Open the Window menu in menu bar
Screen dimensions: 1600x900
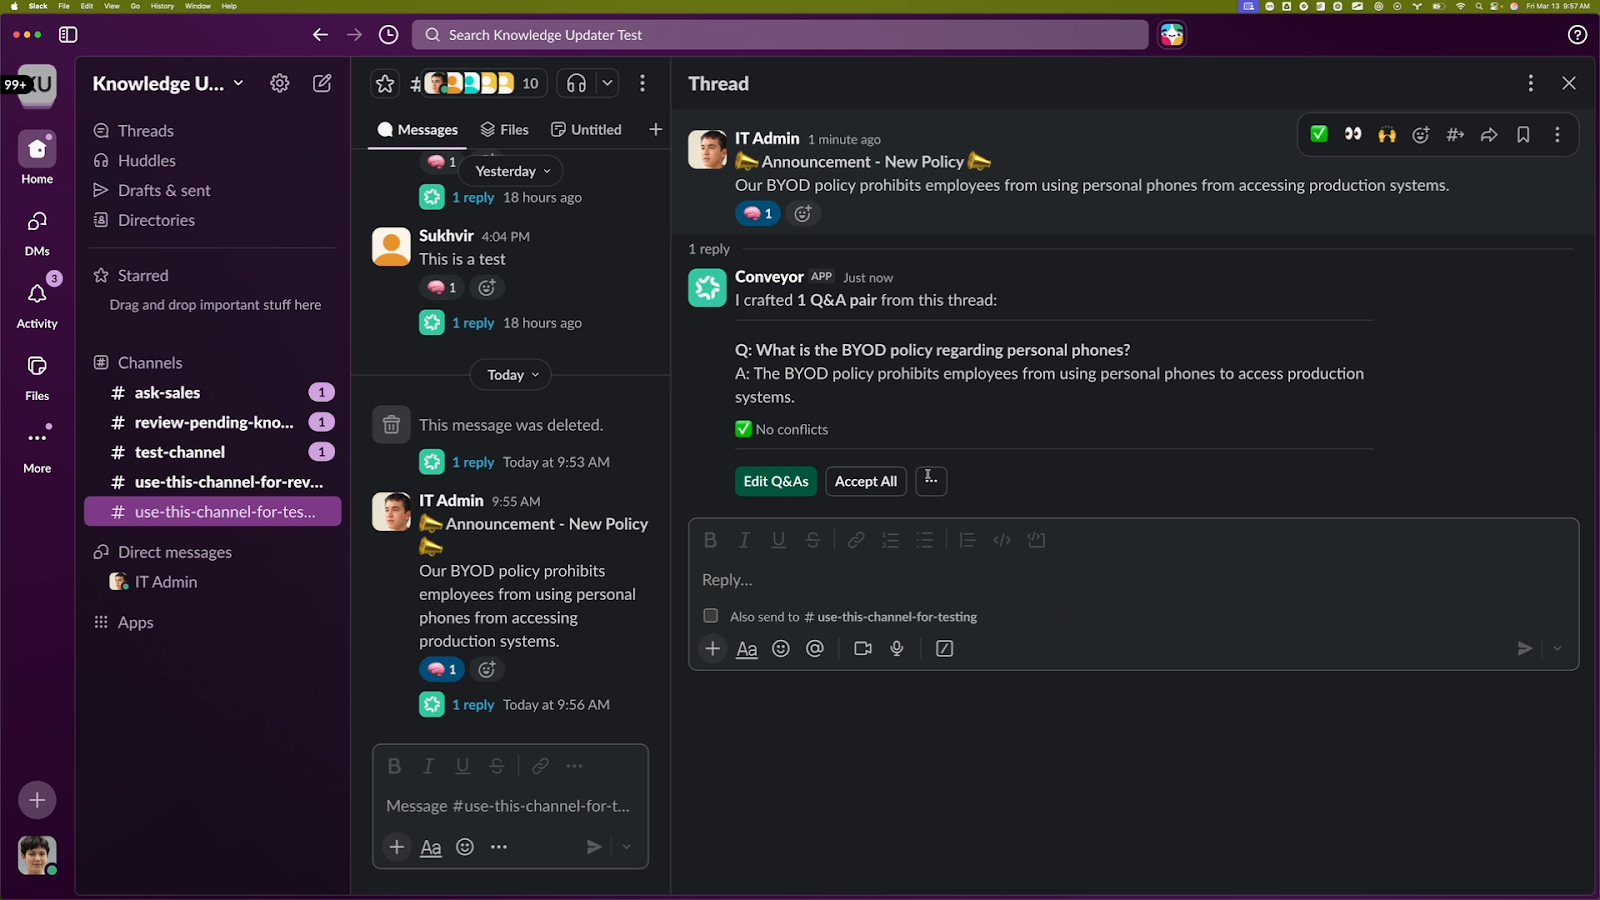point(198,6)
